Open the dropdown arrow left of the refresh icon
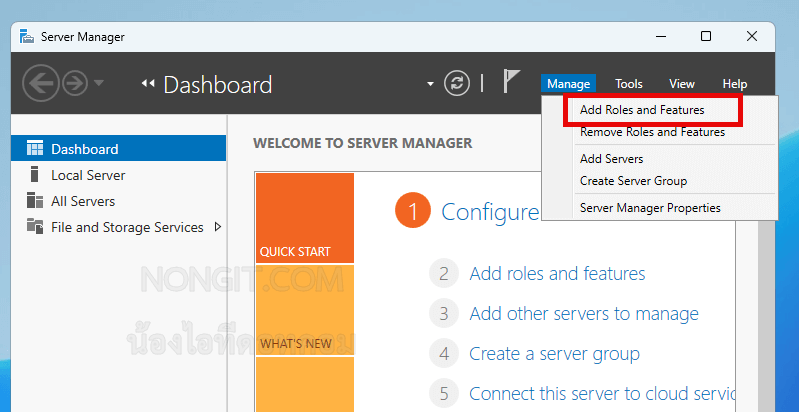This screenshot has width=799, height=412. point(431,84)
